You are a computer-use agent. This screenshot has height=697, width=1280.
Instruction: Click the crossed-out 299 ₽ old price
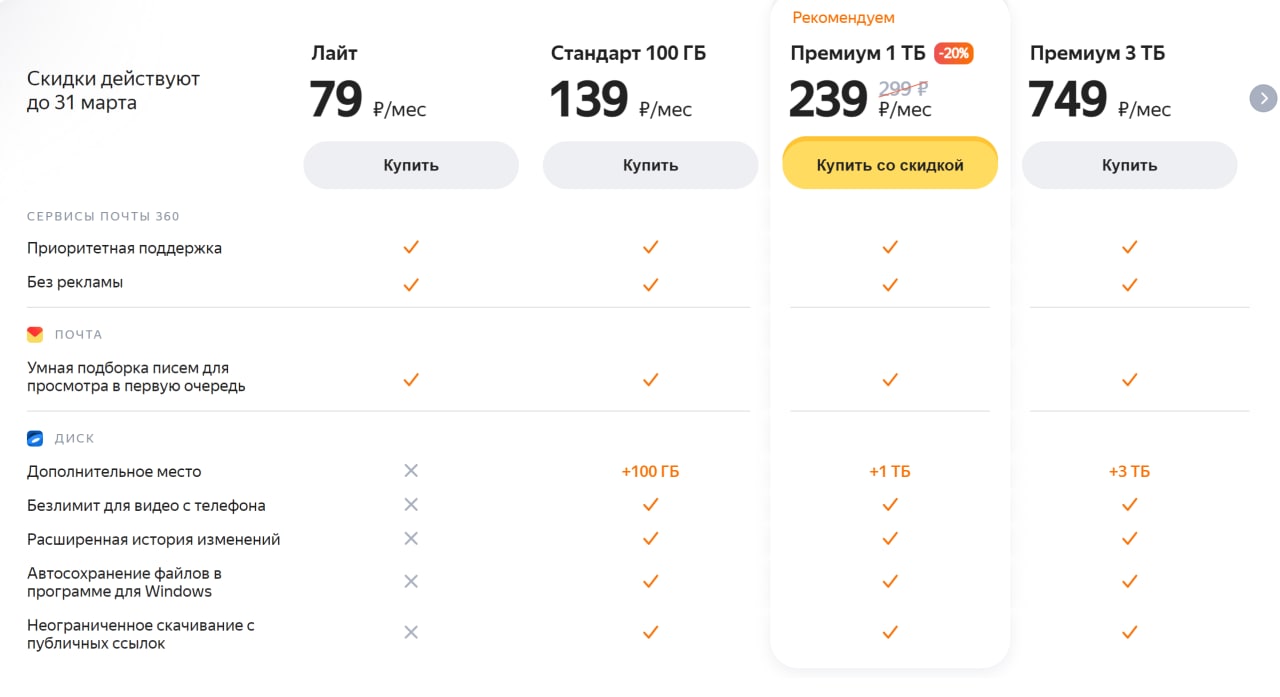point(903,87)
